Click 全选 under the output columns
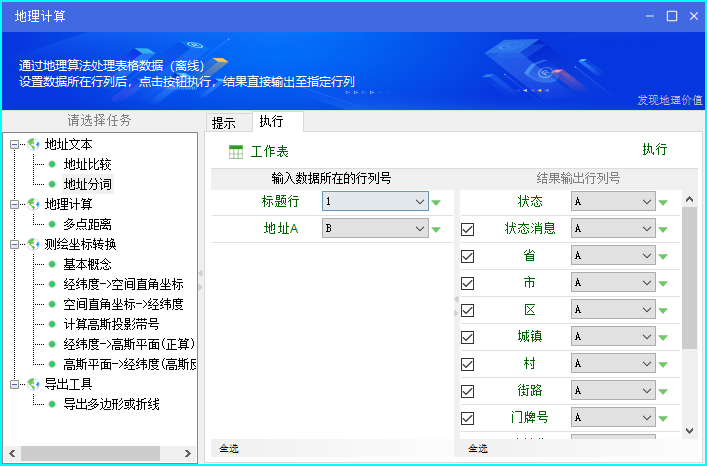Viewport: 707px width, 466px height. click(x=478, y=448)
